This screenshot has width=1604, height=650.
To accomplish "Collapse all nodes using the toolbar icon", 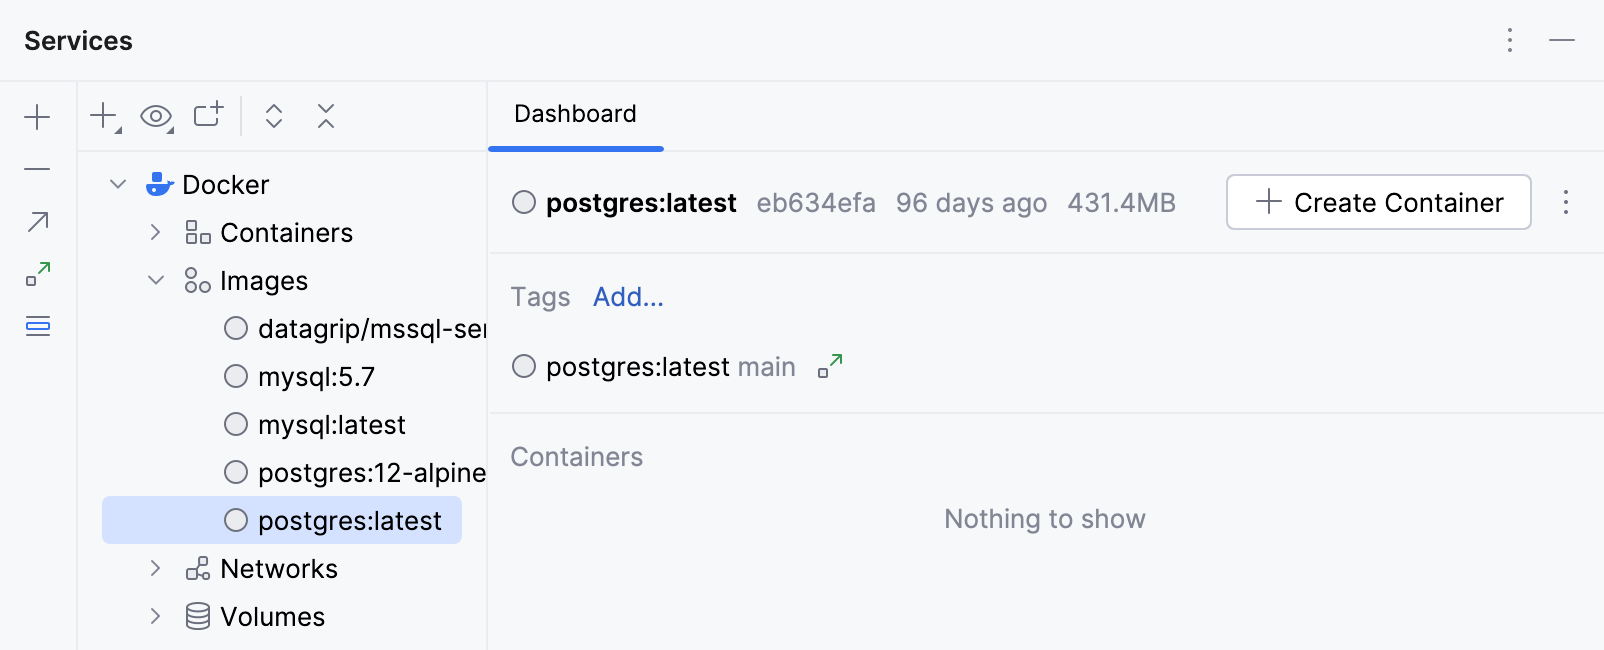I will [x=325, y=116].
